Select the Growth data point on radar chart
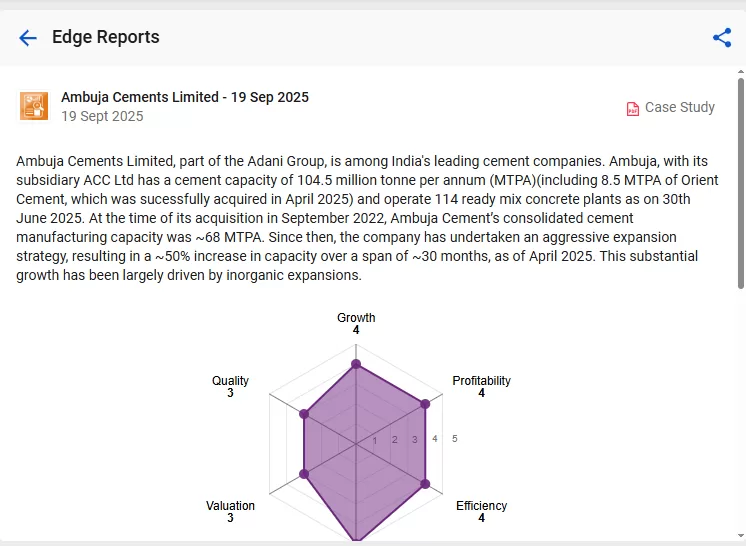The height and width of the screenshot is (546, 746). (x=356, y=364)
